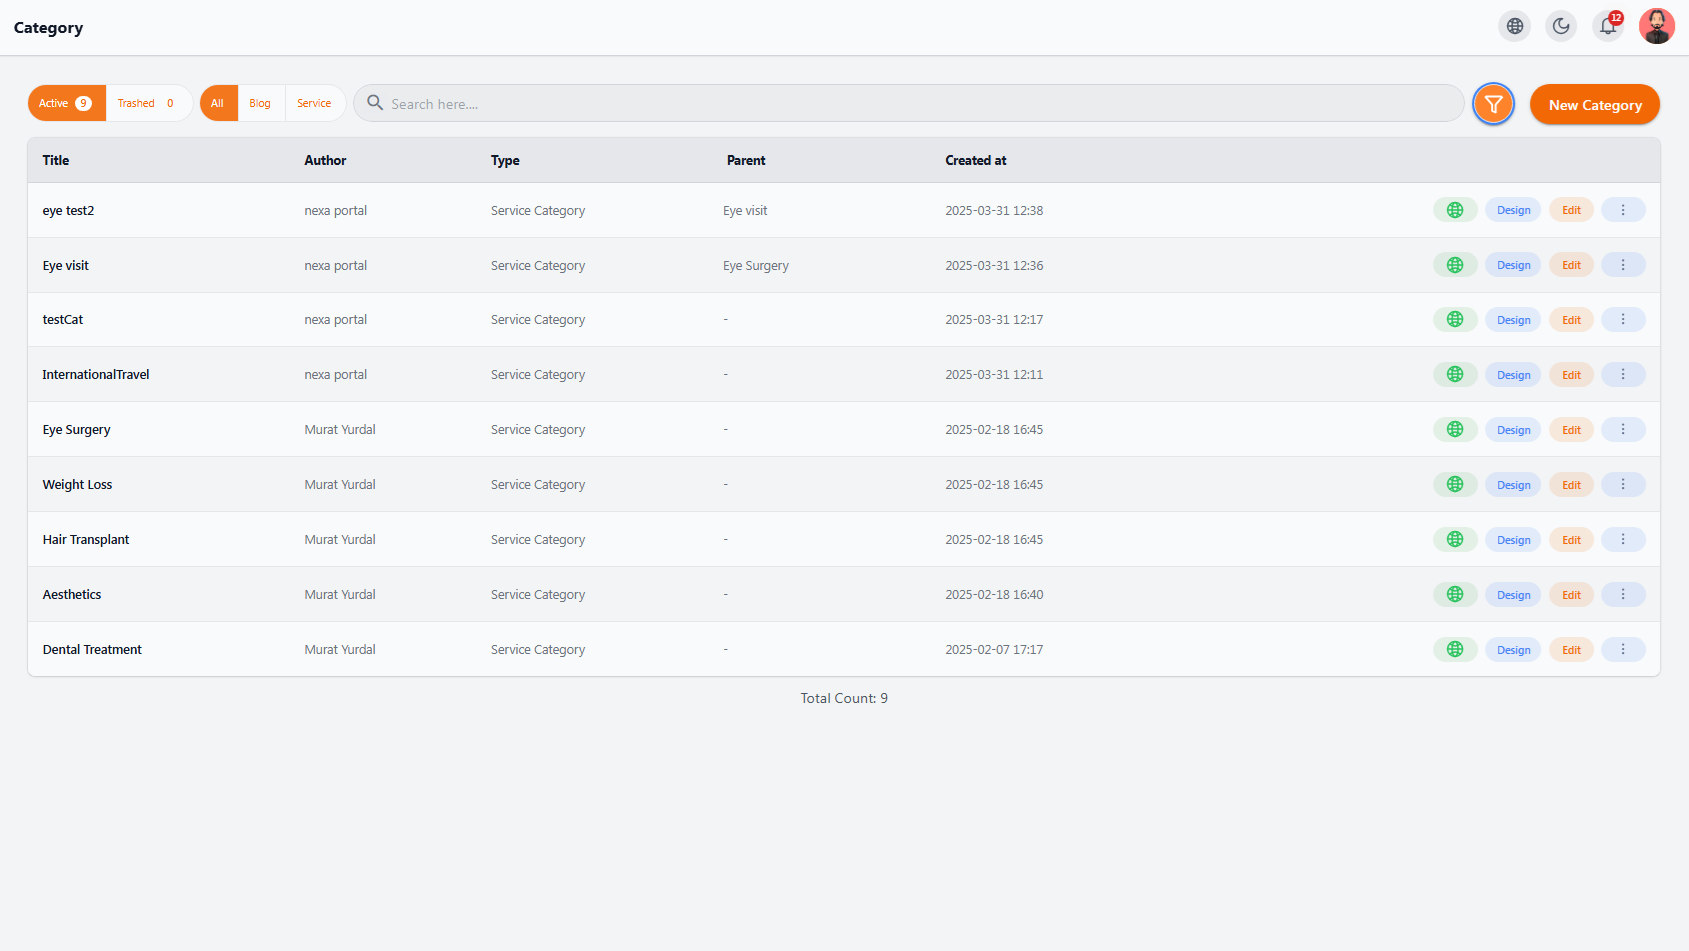Click the orange filter funnel button
The width and height of the screenshot is (1689, 951).
point(1494,104)
